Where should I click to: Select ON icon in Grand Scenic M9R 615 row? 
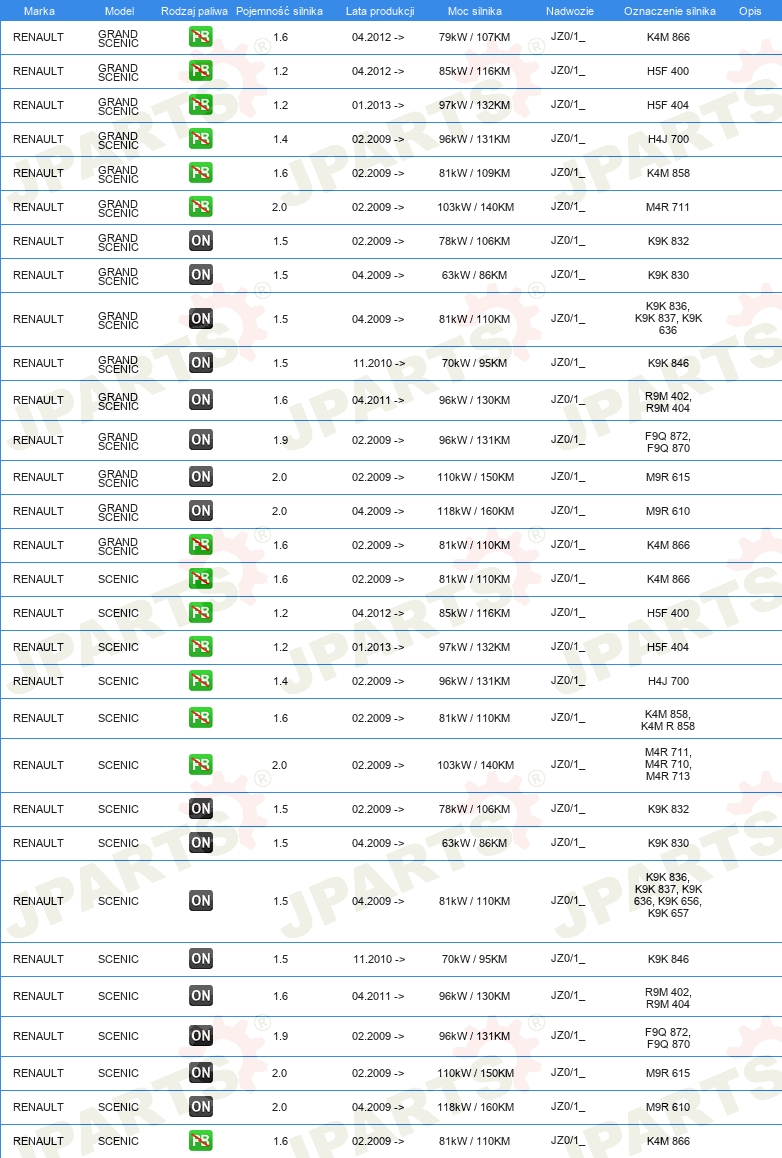pos(200,476)
